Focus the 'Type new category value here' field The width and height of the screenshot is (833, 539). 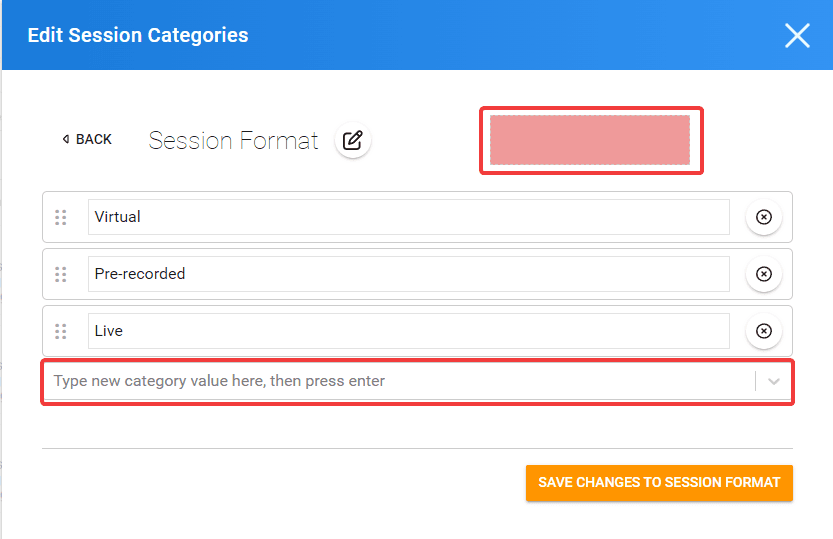[x=398, y=381]
